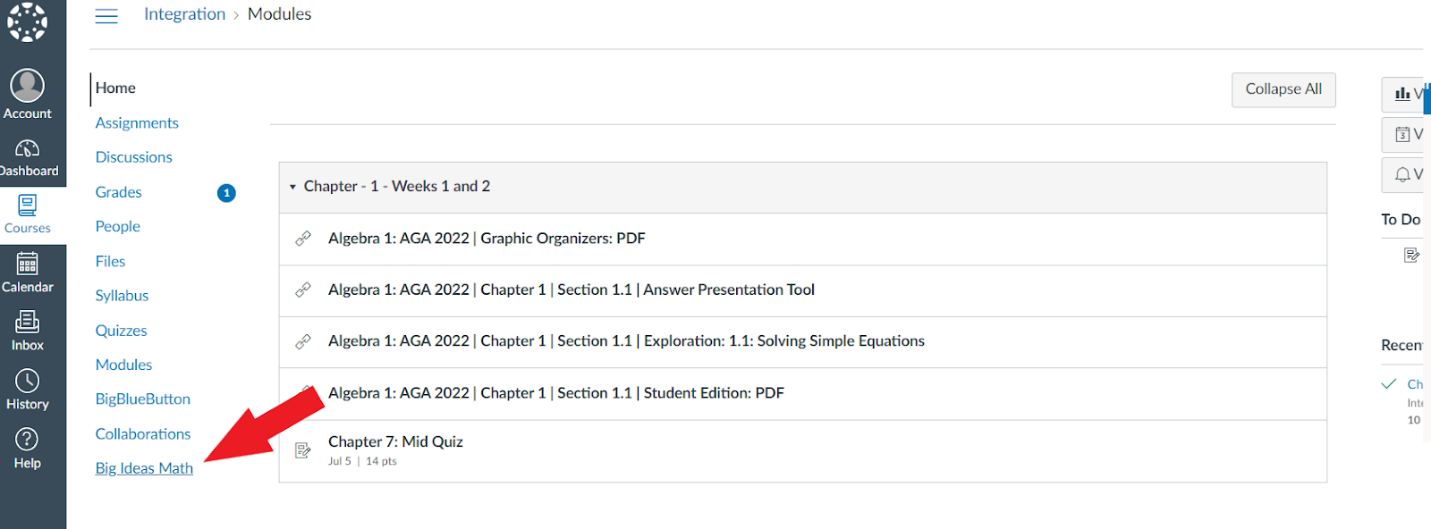1431x529 pixels.
Task: Collapse the Chapter - 1 - Weeks 1 and 2 module
Action: coord(293,187)
